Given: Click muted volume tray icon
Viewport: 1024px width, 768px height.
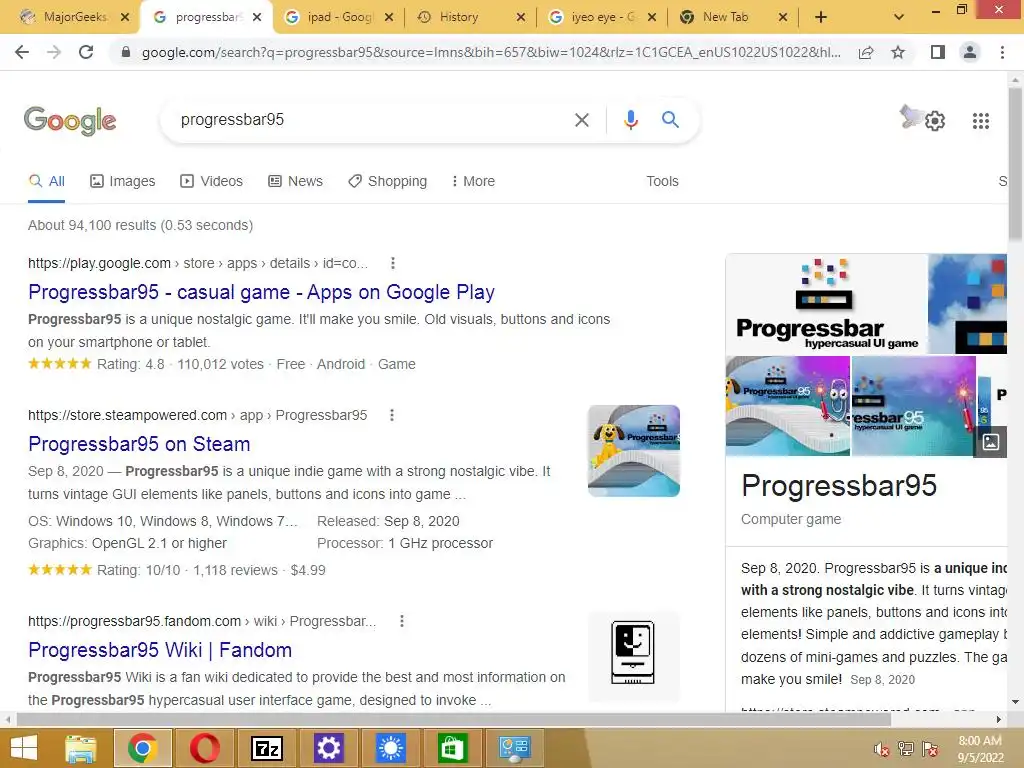Looking at the screenshot, I should pos(881,749).
